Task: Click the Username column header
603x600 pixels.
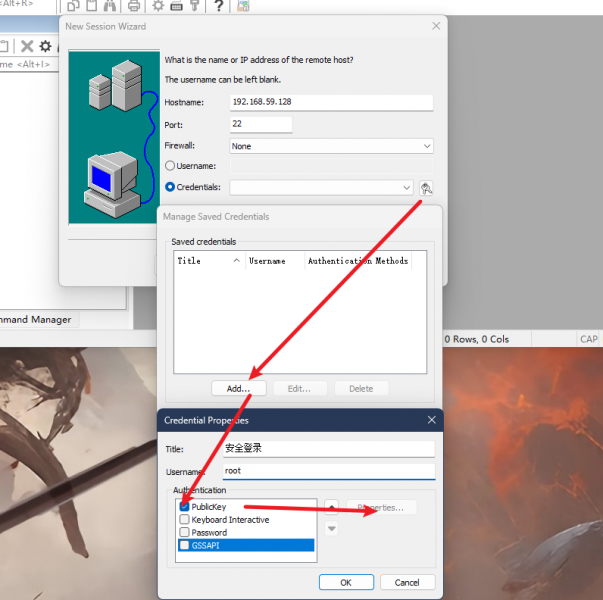Action: pyautogui.click(x=275, y=261)
